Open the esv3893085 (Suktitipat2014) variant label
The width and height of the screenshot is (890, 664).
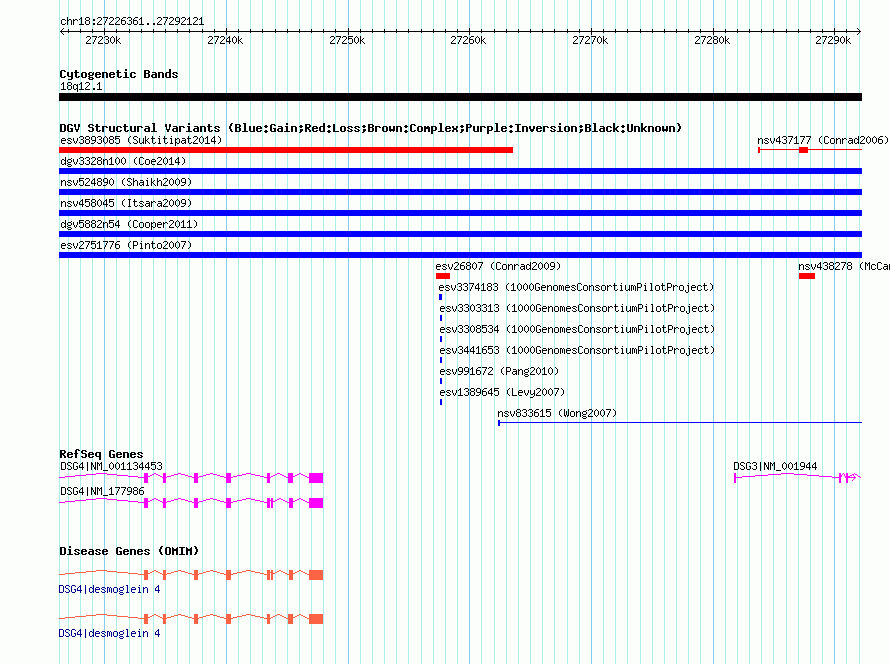click(x=141, y=140)
